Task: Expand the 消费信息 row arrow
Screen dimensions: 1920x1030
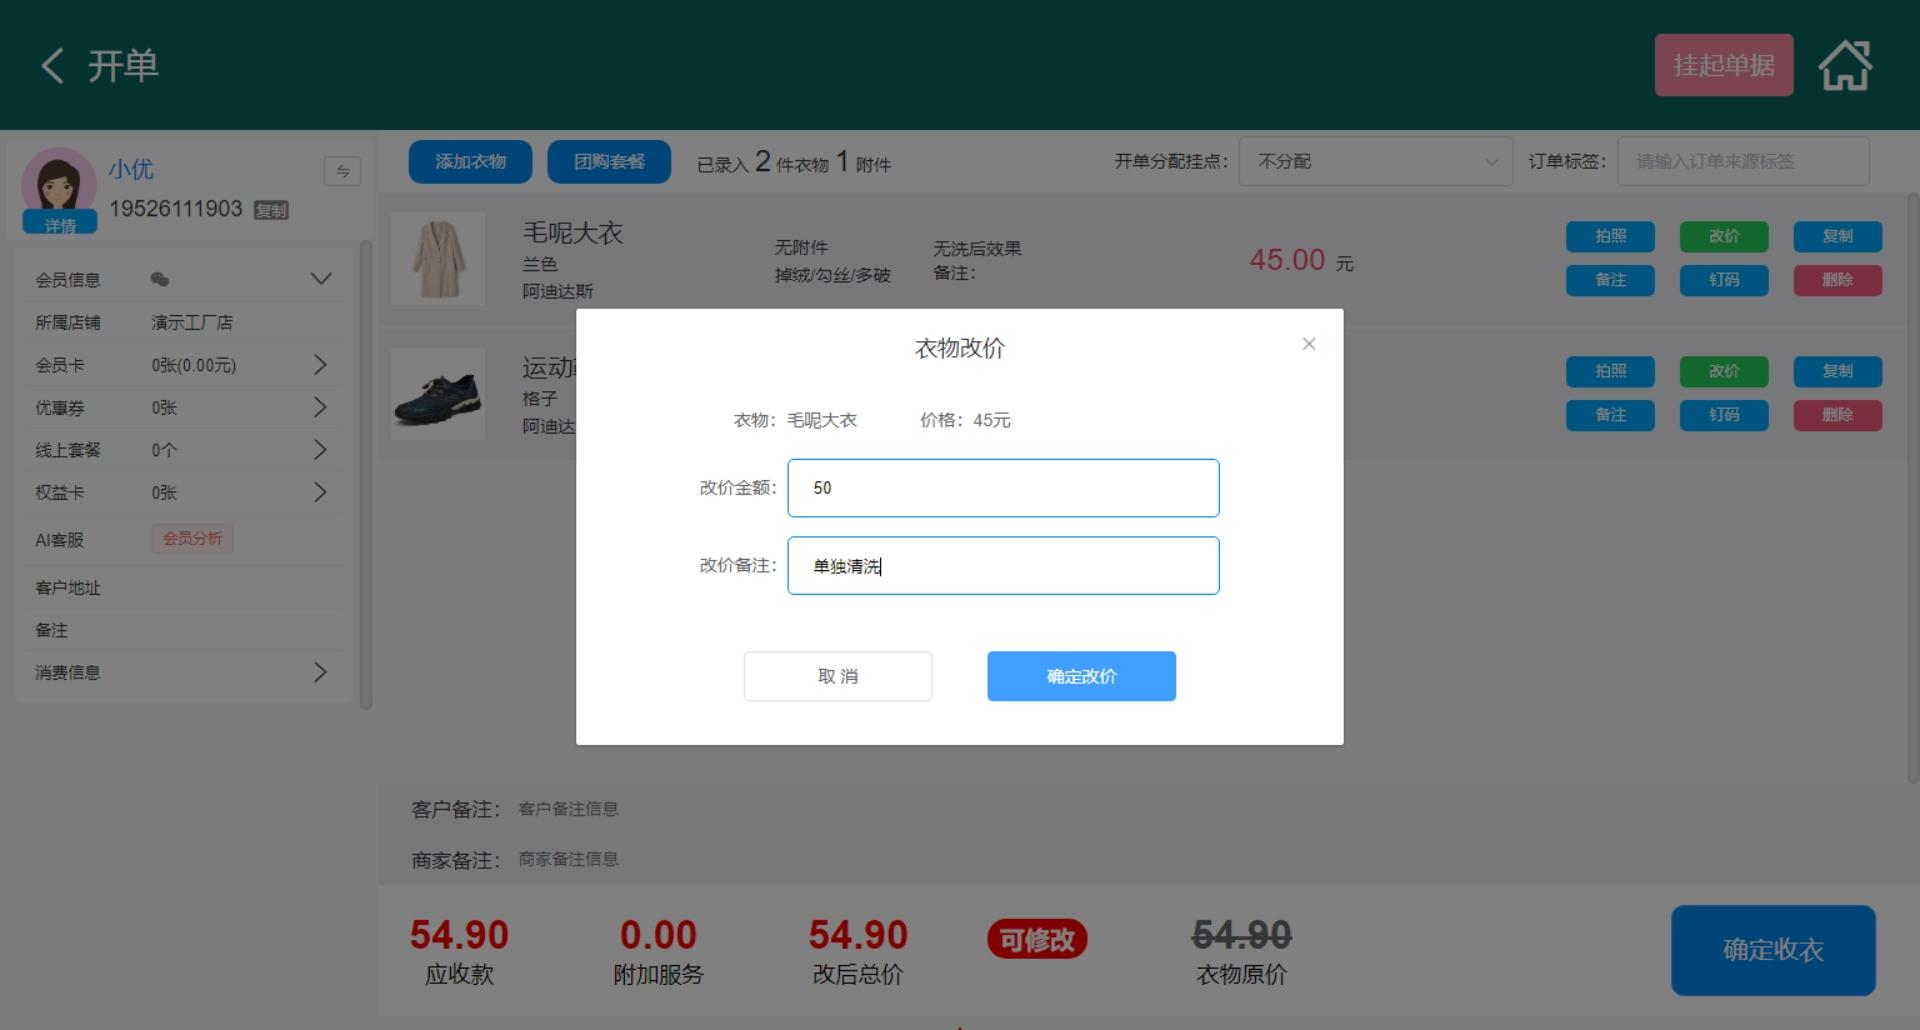Action: [x=320, y=672]
